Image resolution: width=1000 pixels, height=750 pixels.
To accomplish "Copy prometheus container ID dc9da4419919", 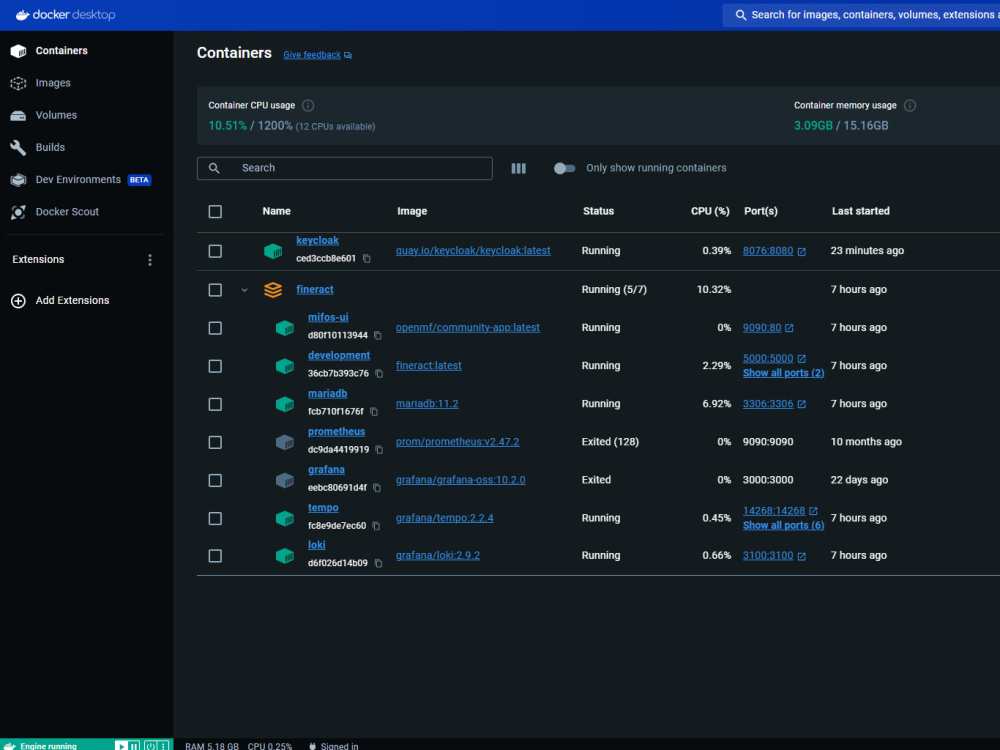I will 379,450.
